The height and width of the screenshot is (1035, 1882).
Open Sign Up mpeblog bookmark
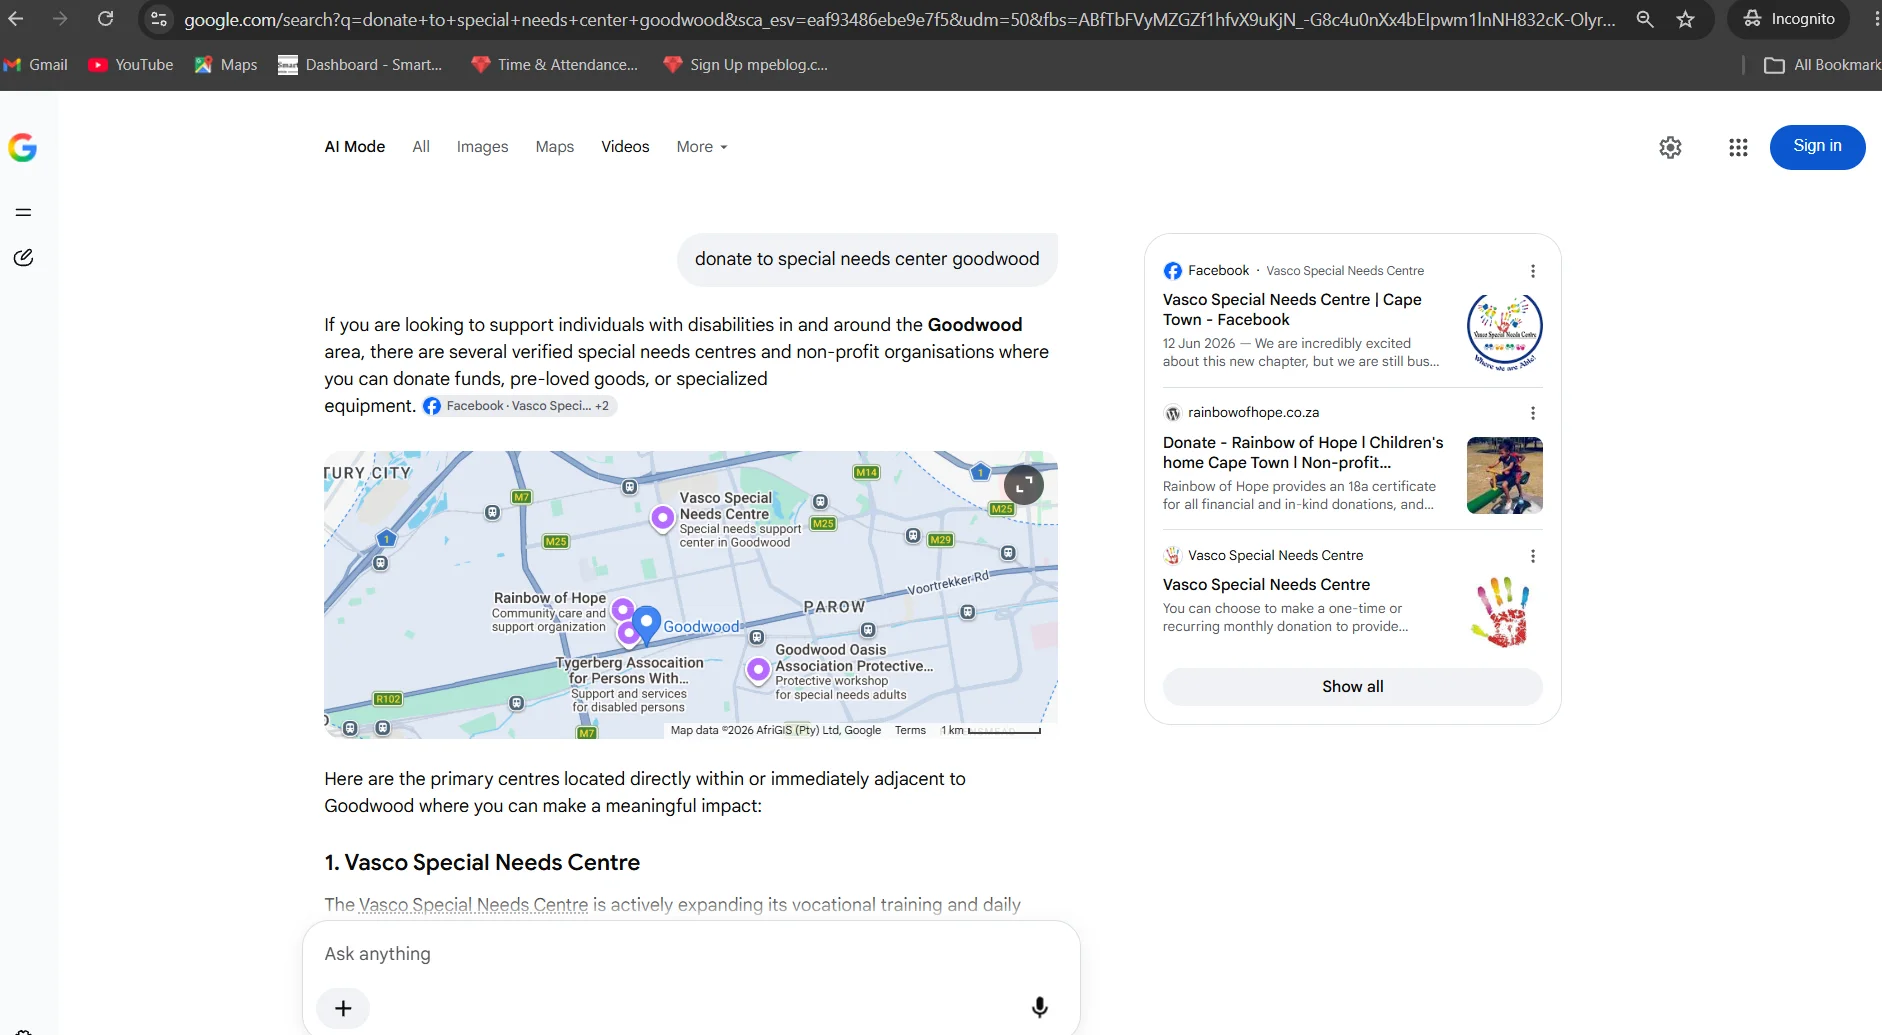745,65
